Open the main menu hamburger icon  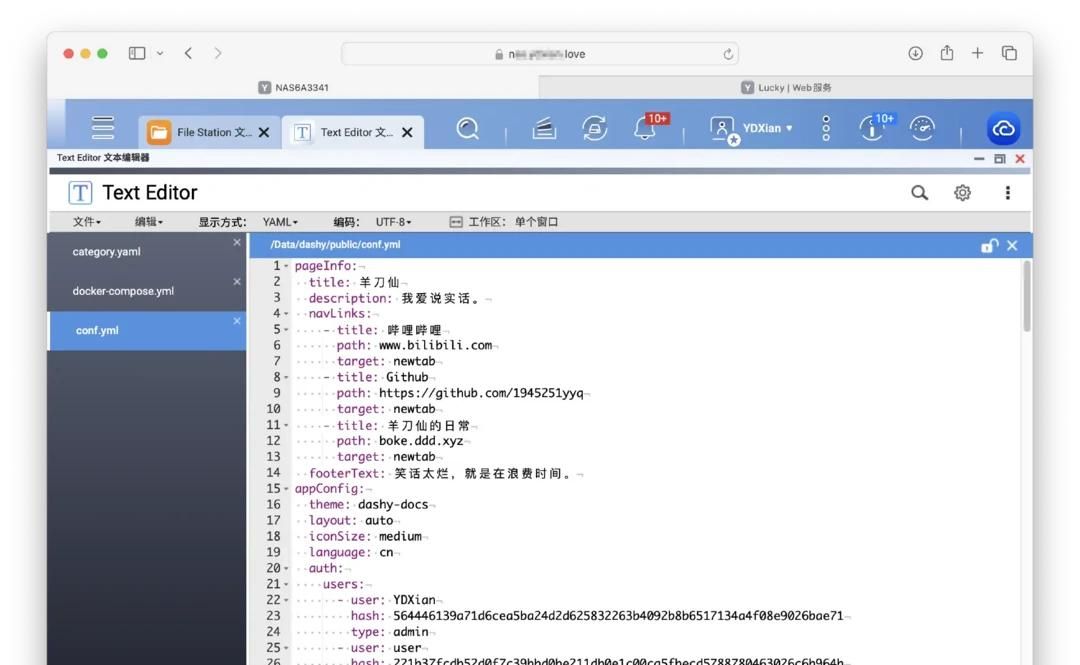(101, 128)
